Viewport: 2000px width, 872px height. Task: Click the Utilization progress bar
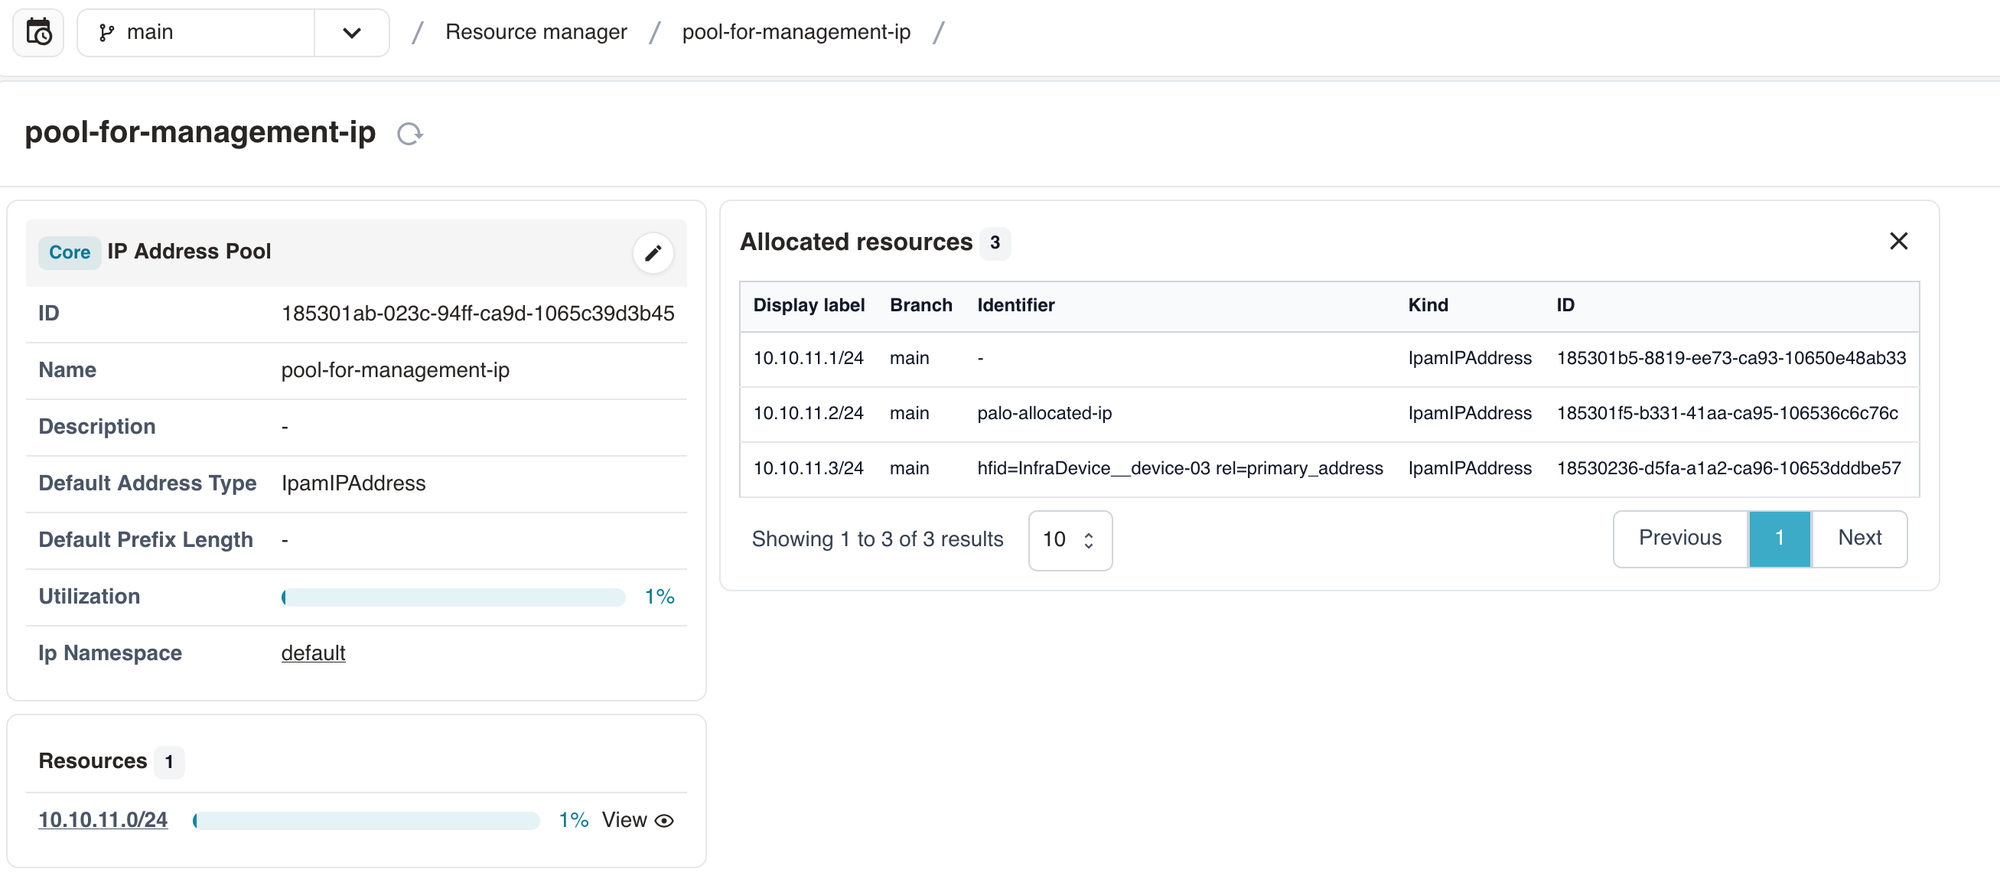(x=453, y=597)
